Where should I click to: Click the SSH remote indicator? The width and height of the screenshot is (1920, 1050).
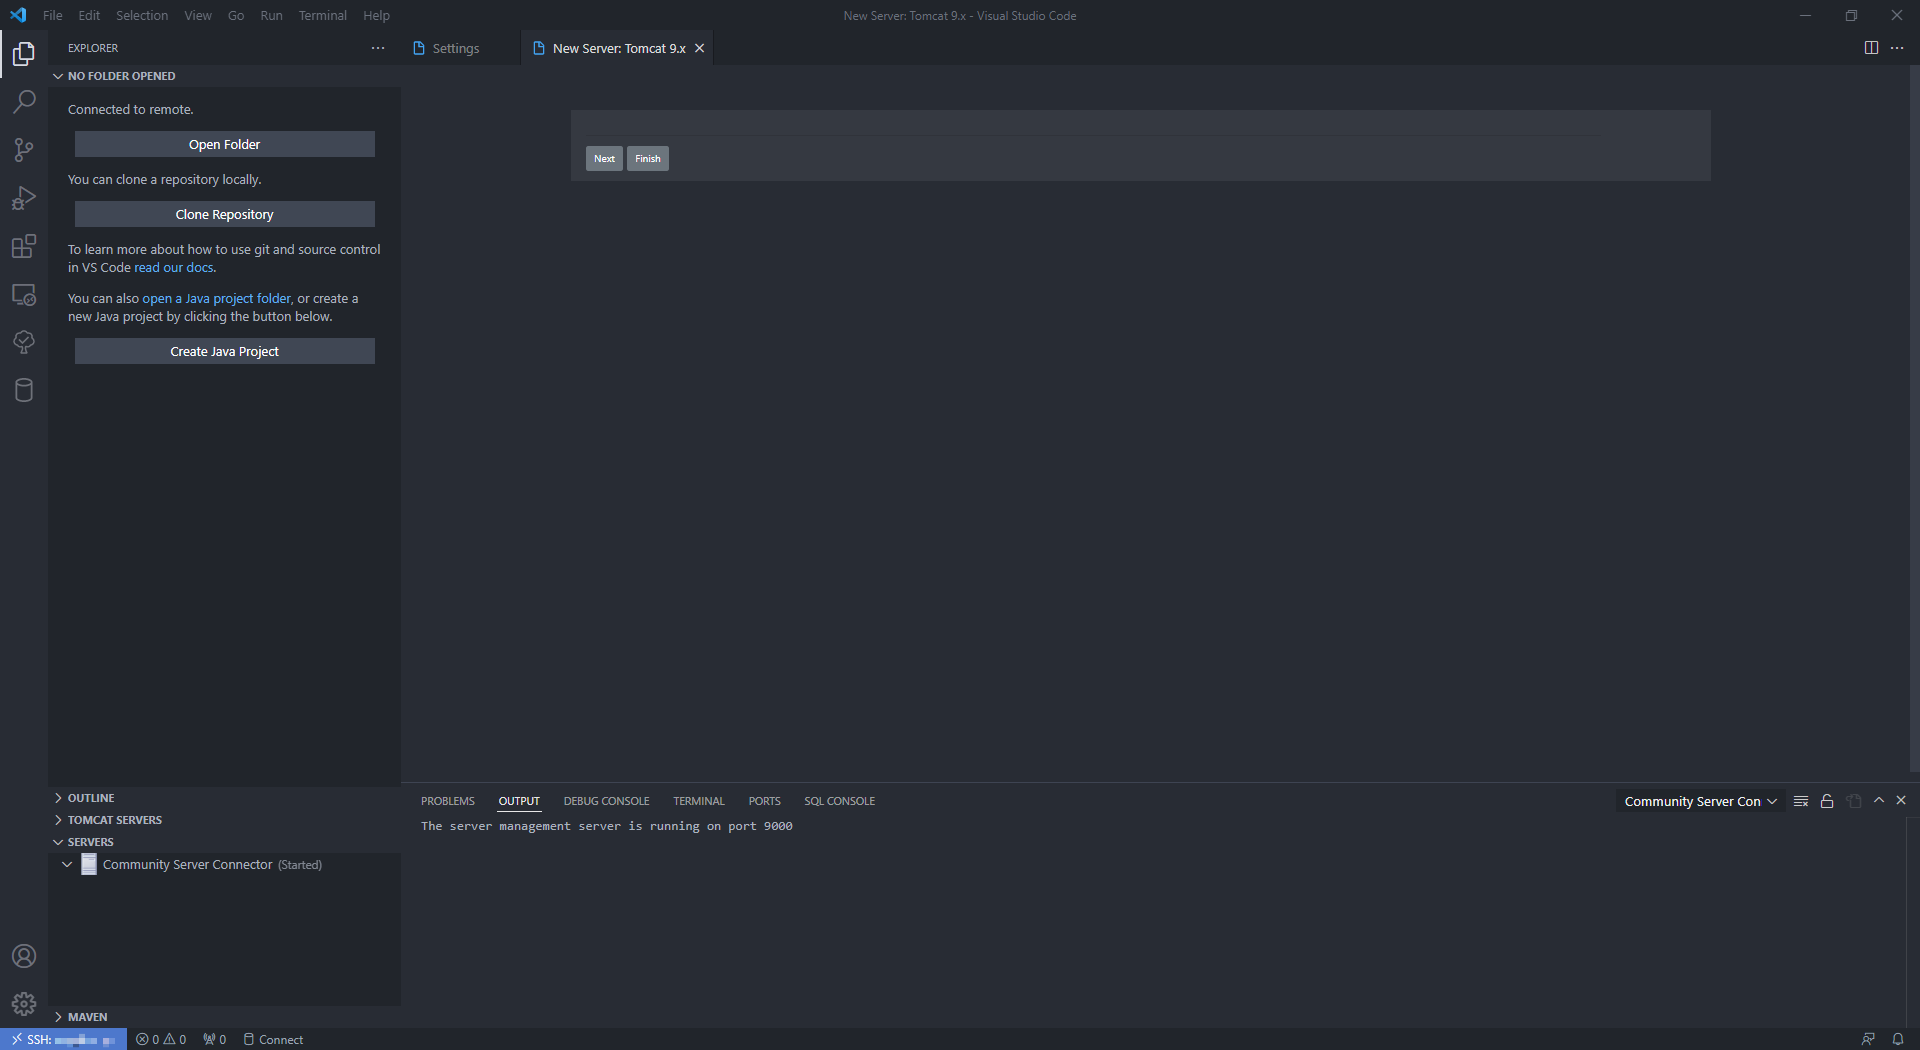point(64,1039)
